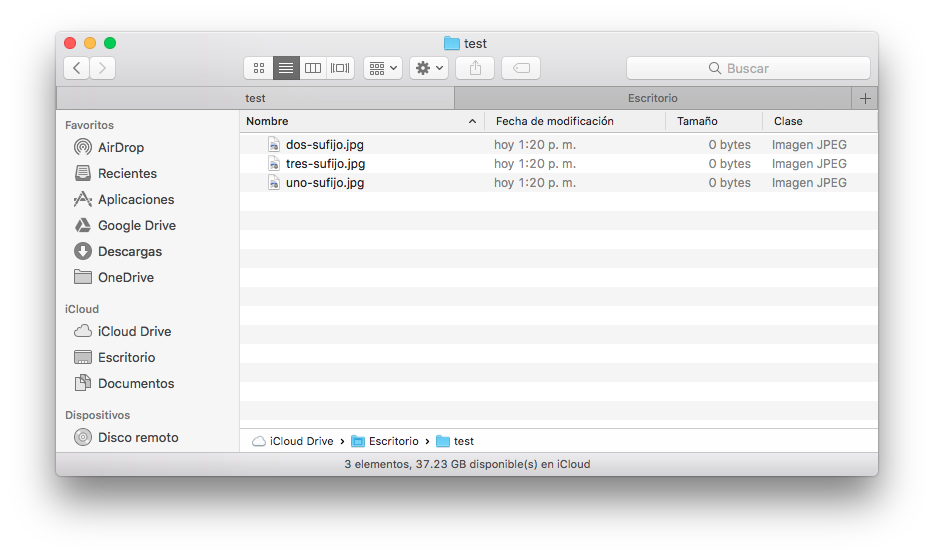Minimize the window with yellow button
This screenshot has height=556, width=934.
(90, 43)
